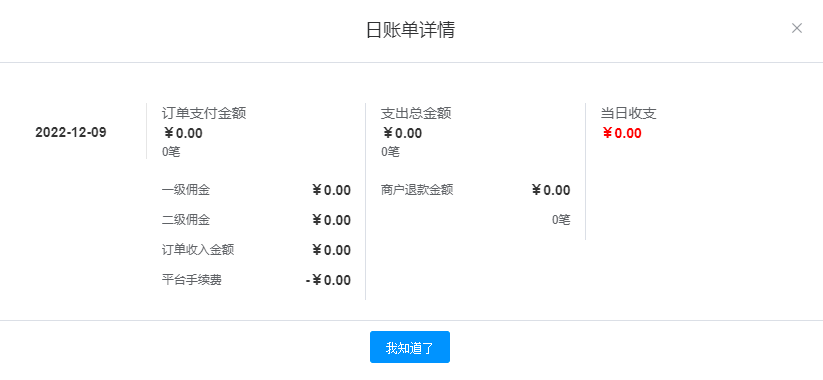The image size is (823, 380).
Task: Click the 二级佣金 label
Action: click(x=186, y=220)
